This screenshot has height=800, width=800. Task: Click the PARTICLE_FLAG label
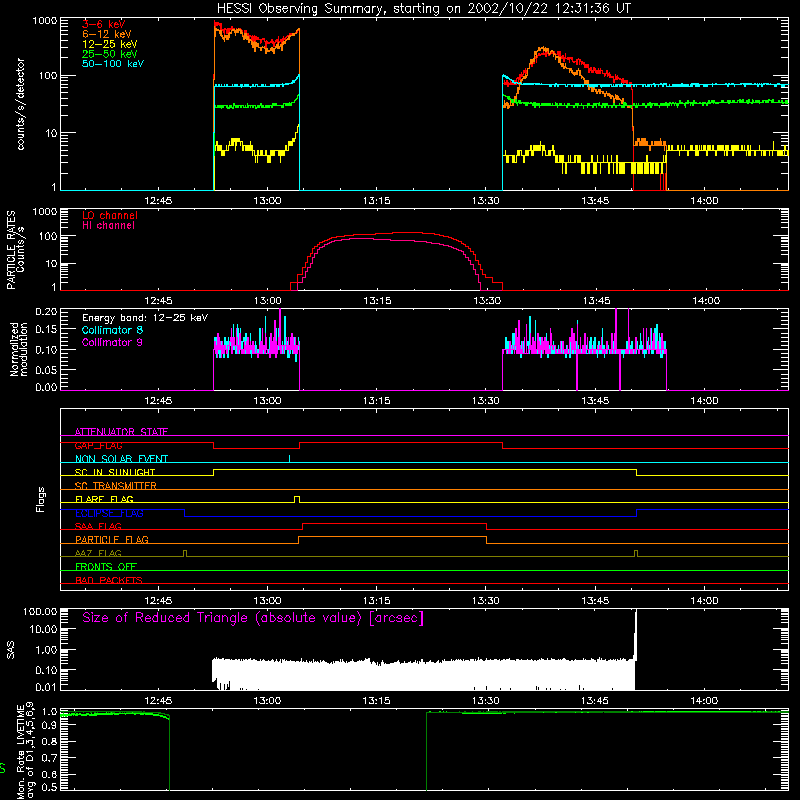[112, 539]
